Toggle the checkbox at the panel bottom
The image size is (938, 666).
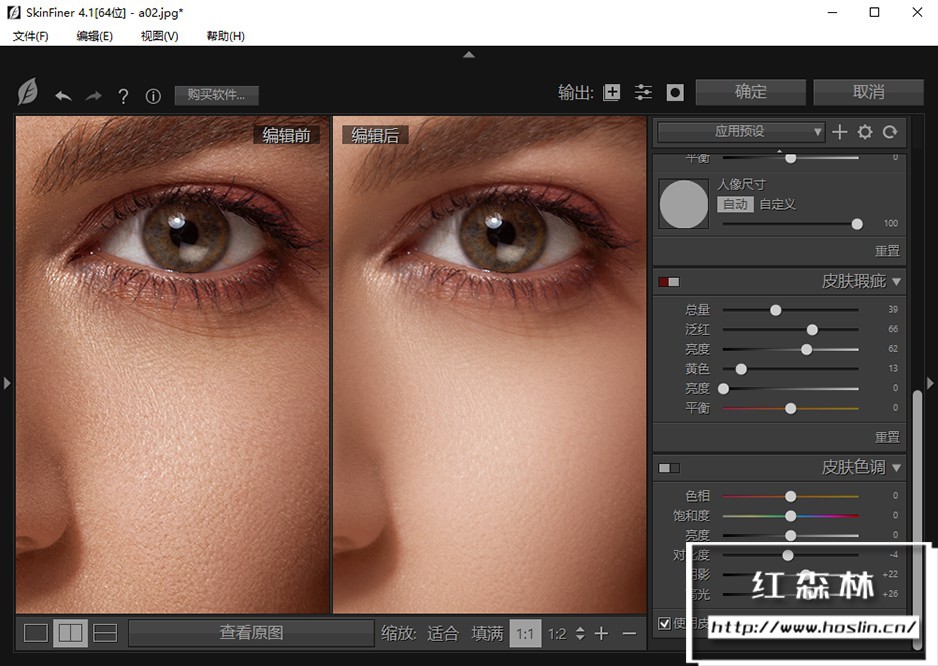point(664,623)
